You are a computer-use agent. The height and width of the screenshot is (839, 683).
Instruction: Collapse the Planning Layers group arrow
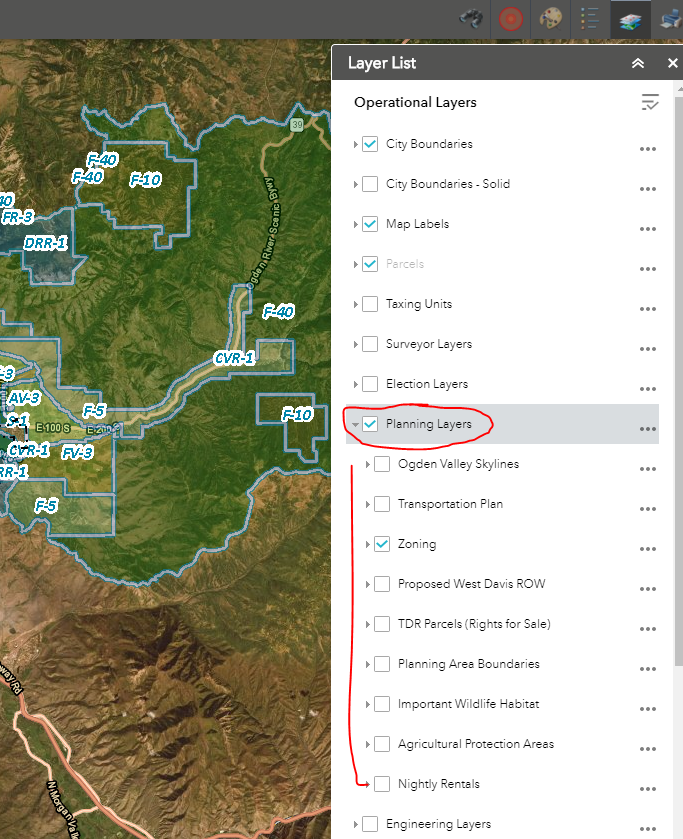[355, 425]
